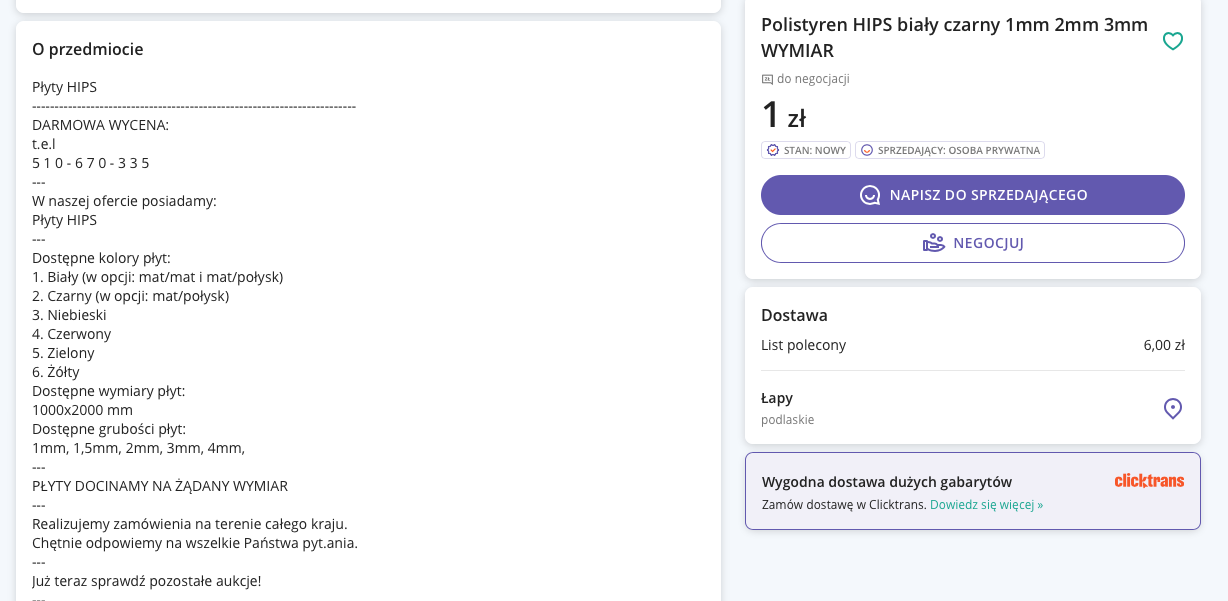Click the listing title 'Polistyren HIPS biały czarny'
Viewport: 1228px width, 601px height.
coord(955,37)
